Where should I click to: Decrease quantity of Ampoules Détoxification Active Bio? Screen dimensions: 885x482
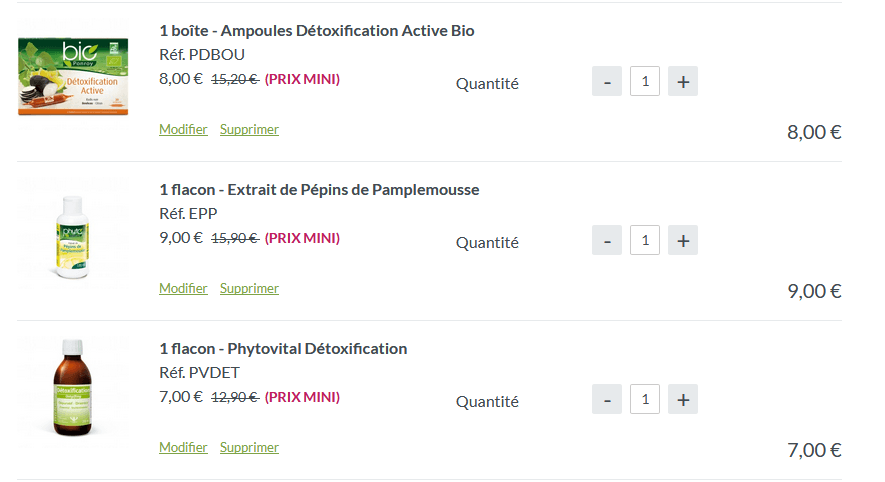pos(607,82)
